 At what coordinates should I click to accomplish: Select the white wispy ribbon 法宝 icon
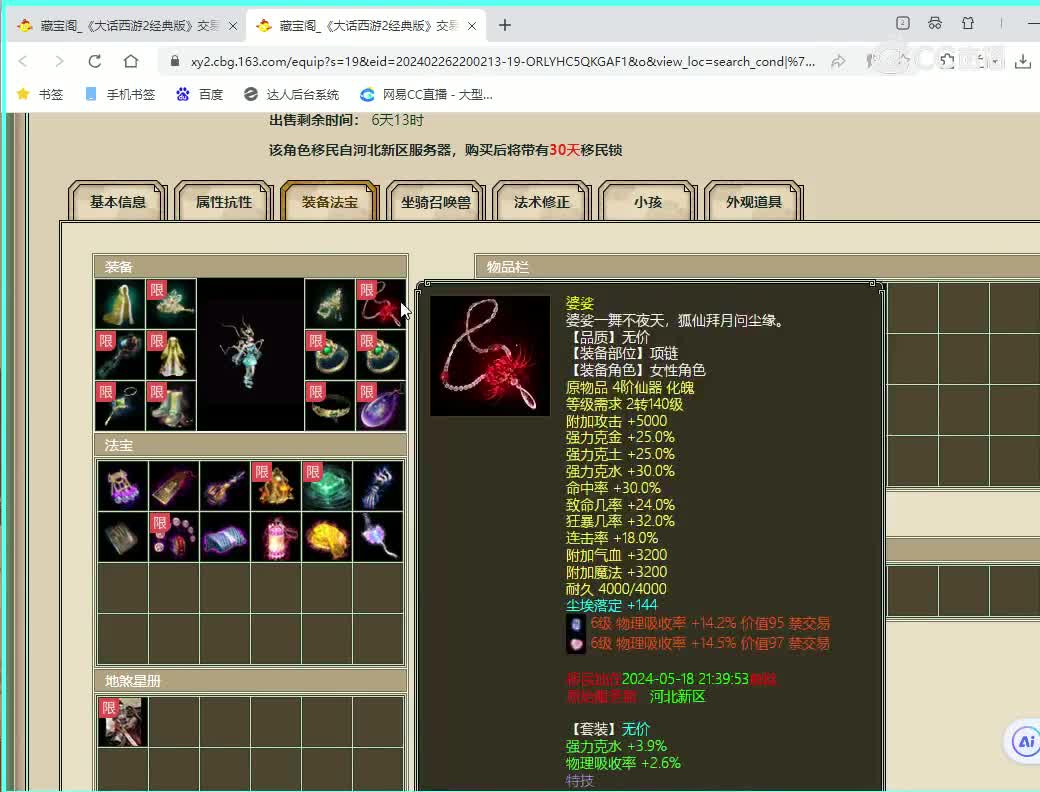(378, 486)
